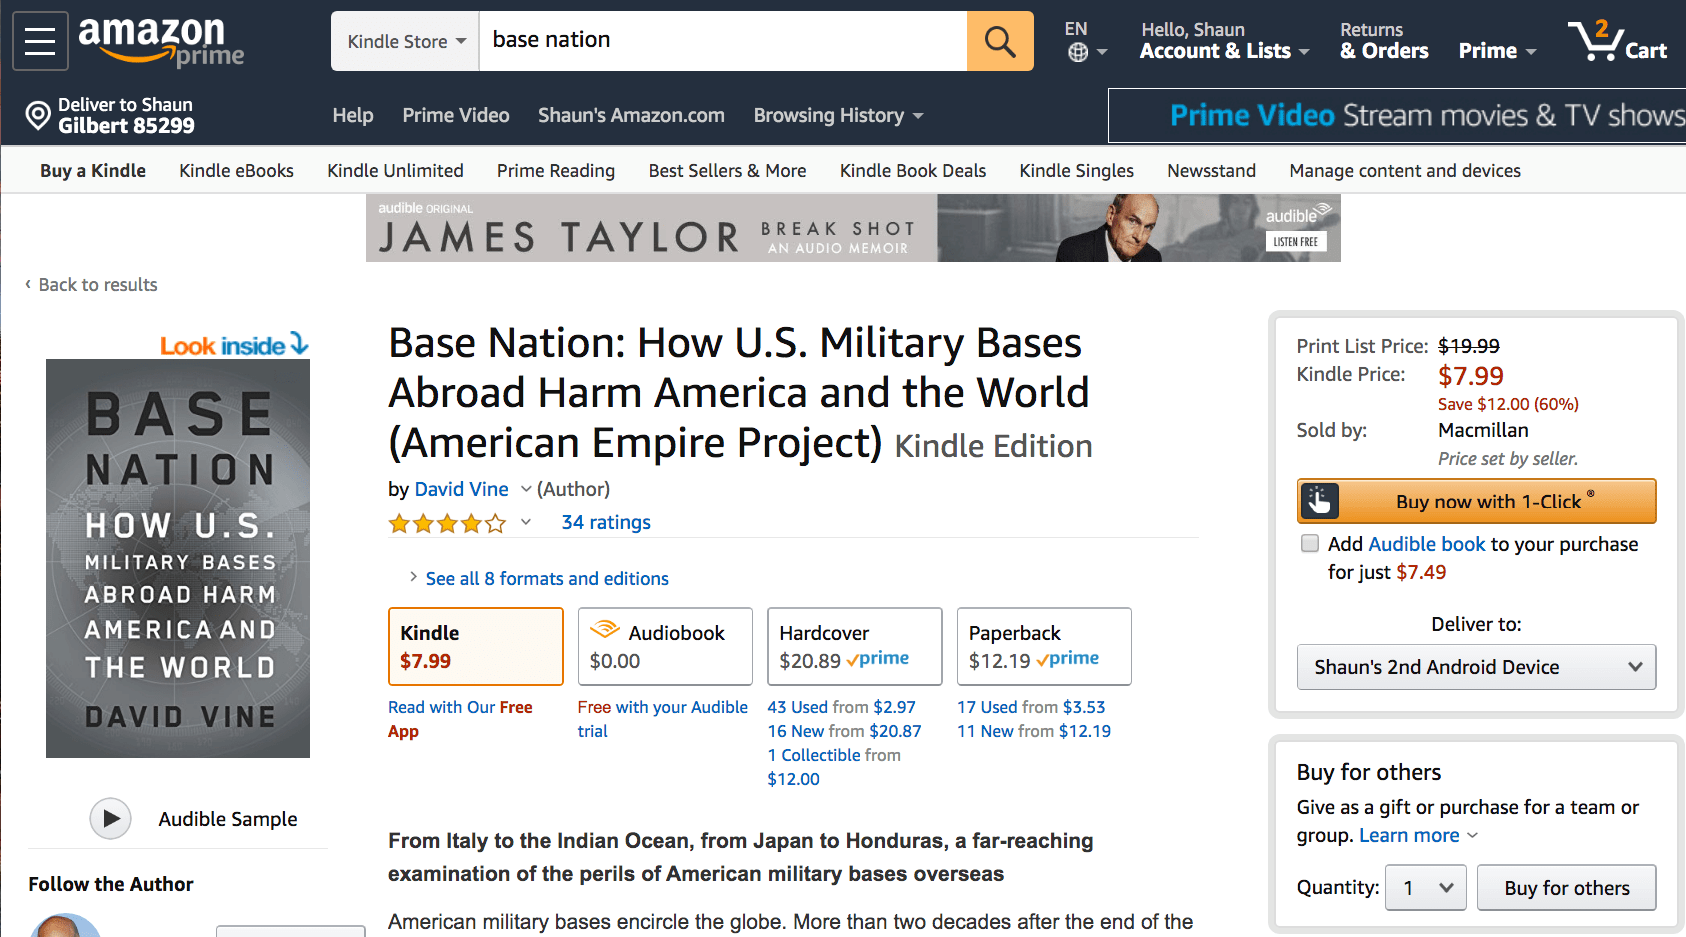Click the David Vine author link
Viewport: 1686px width, 937px height.
tap(461, 489)
